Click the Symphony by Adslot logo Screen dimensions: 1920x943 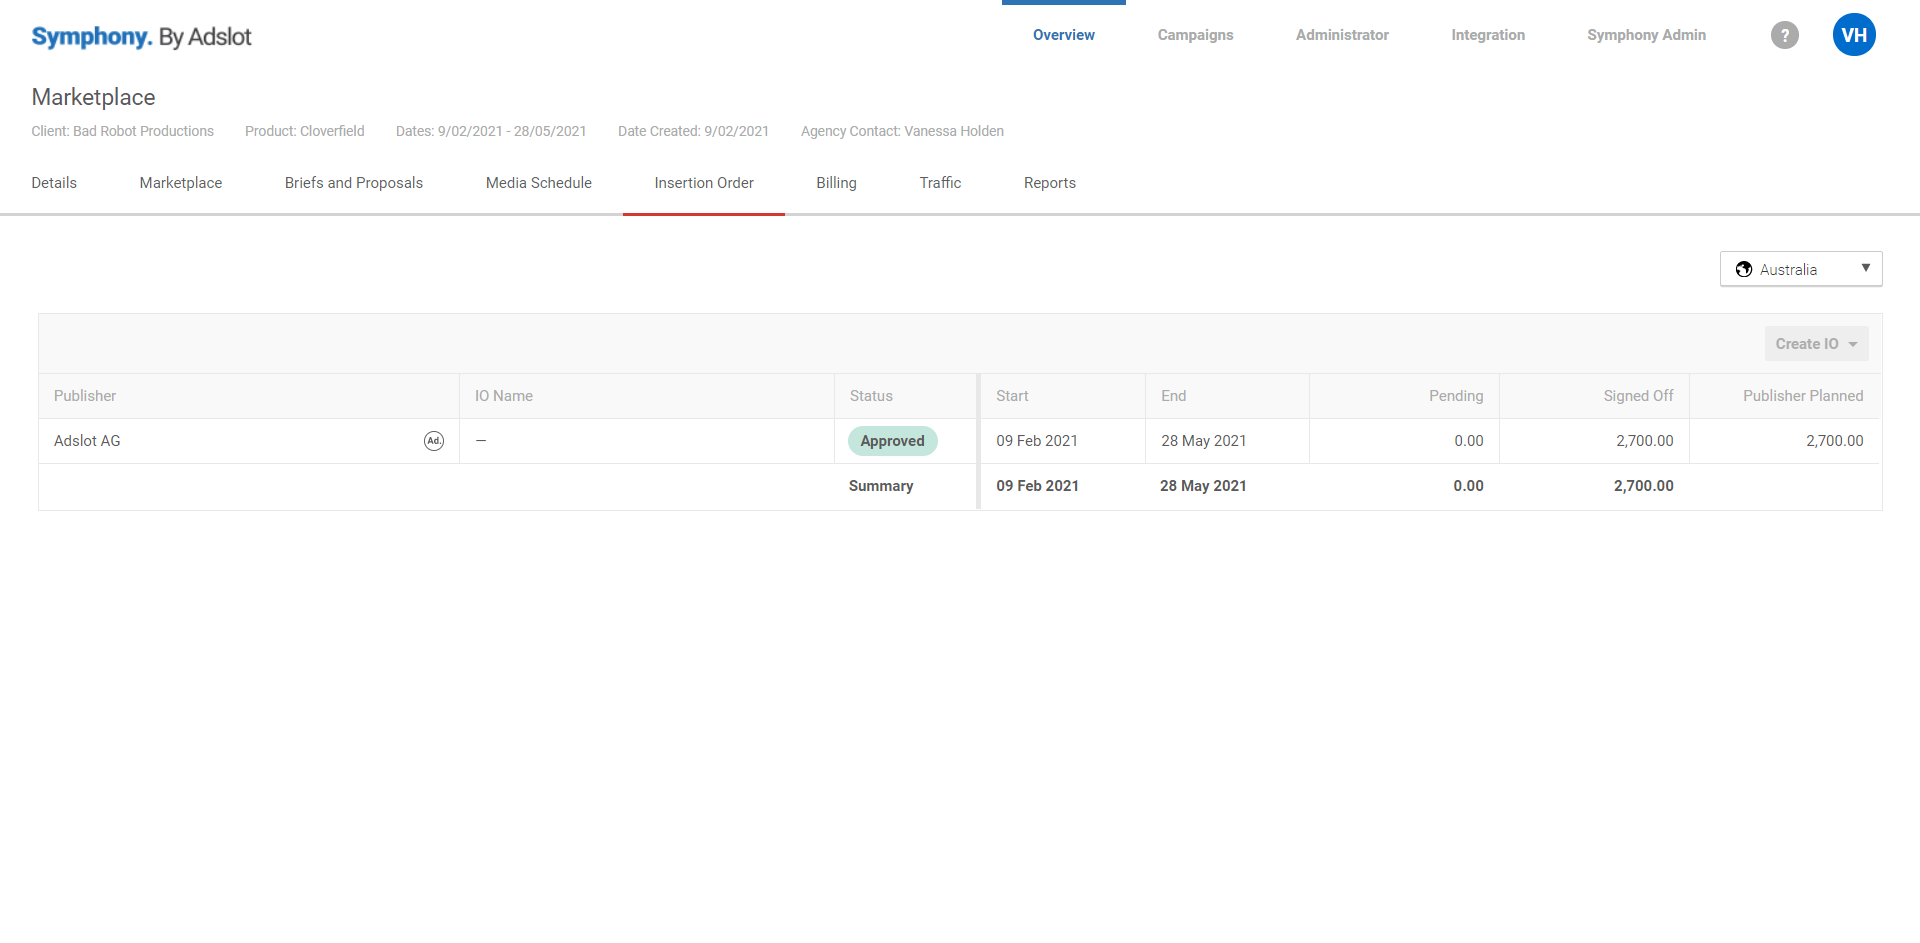(141, 37)
